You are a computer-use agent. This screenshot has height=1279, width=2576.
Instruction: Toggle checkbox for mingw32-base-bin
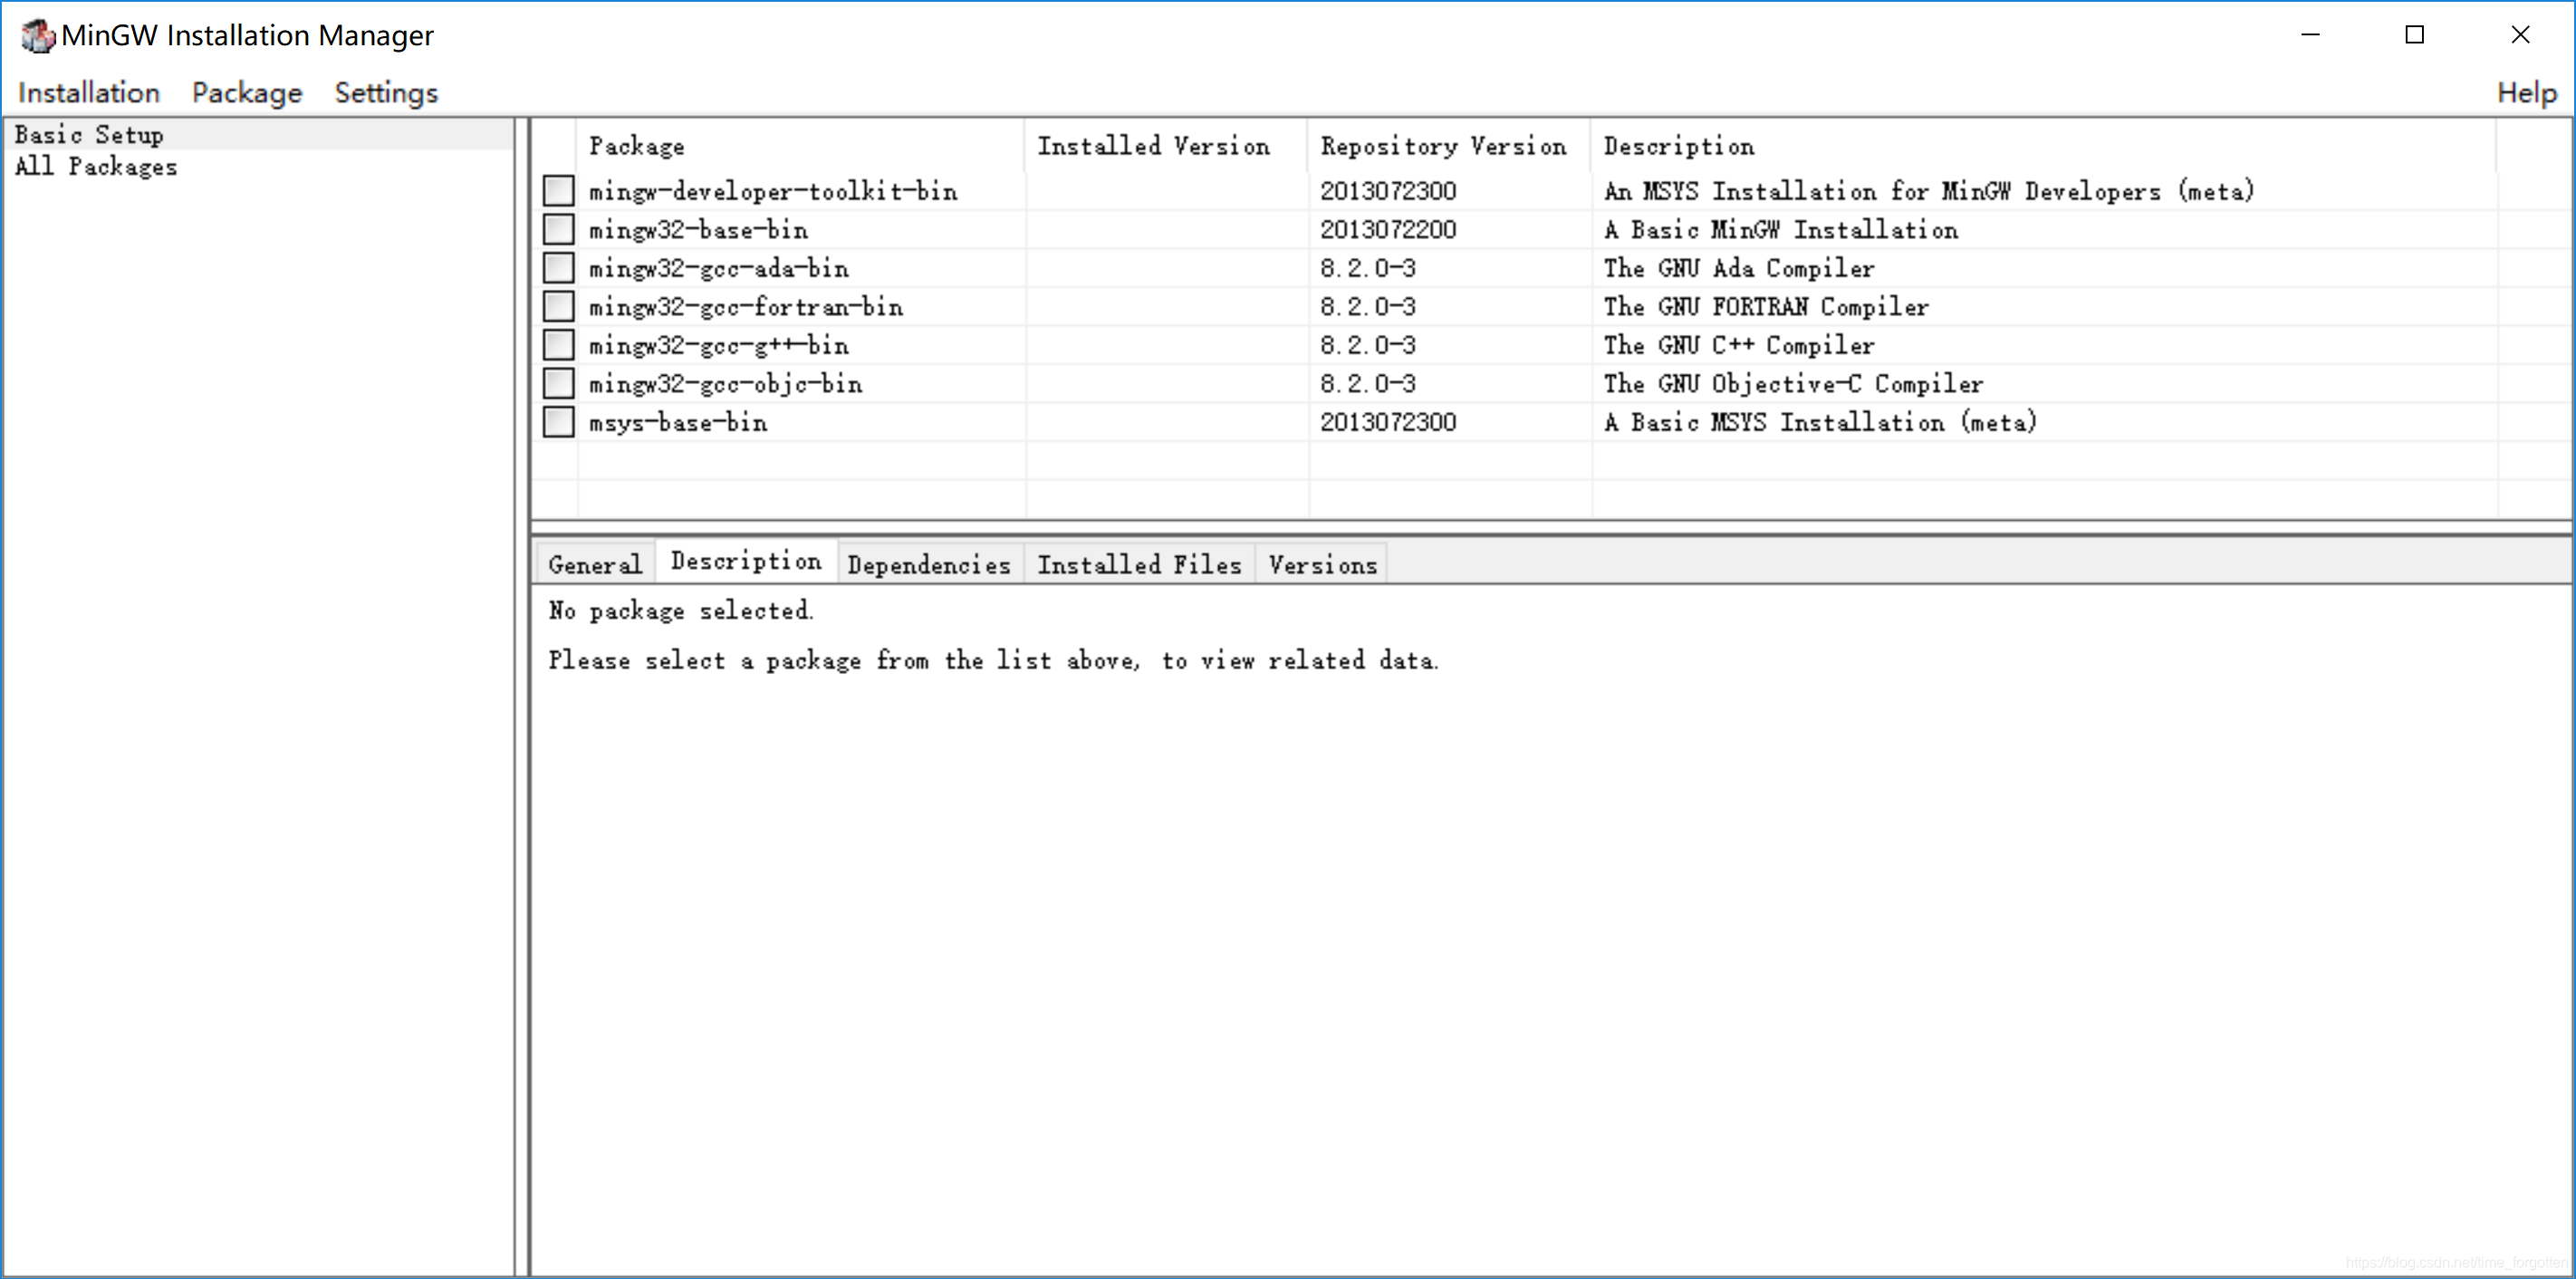coord(553,230)
